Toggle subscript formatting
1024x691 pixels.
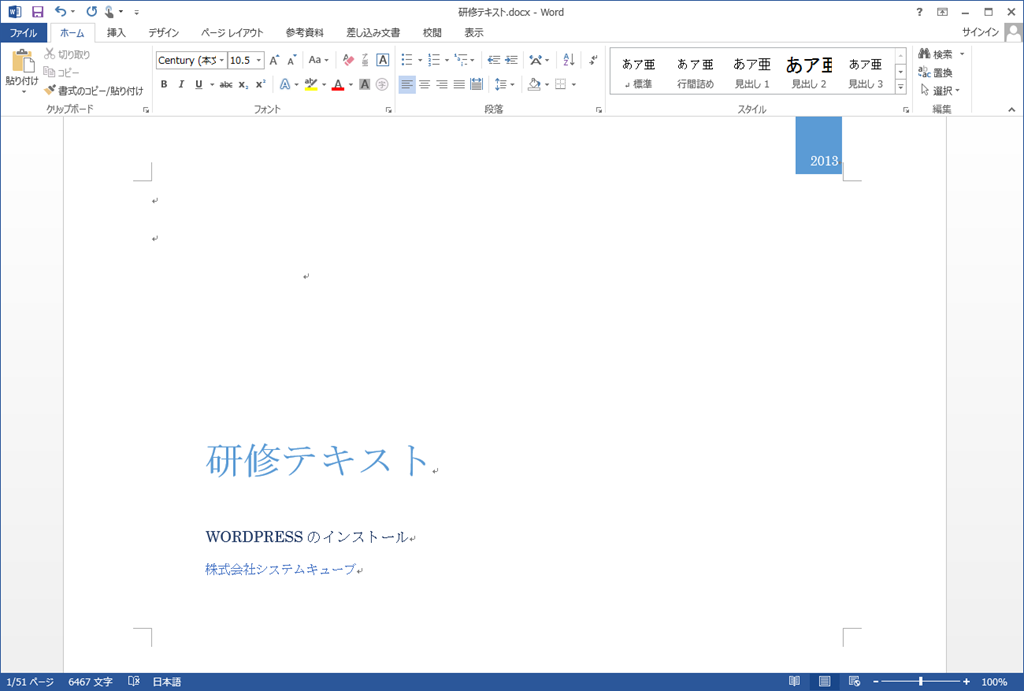(243, 84)
